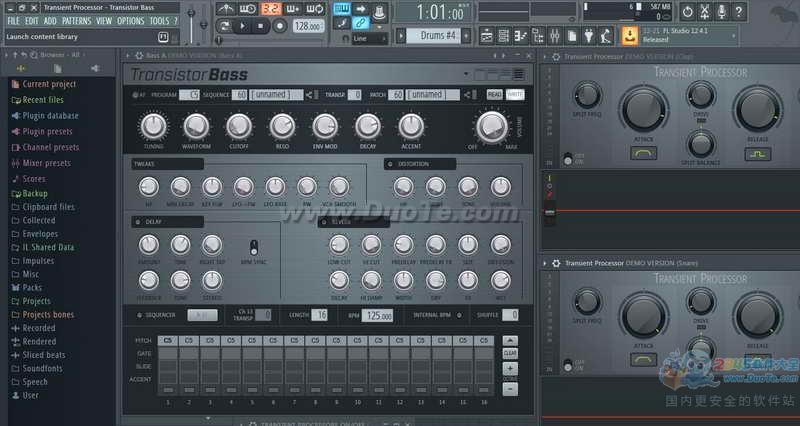Image resolution: width=800 pixels, height=426 pixels.
Task: Click the sequencer minus octave button
Action: click(510, 389)
